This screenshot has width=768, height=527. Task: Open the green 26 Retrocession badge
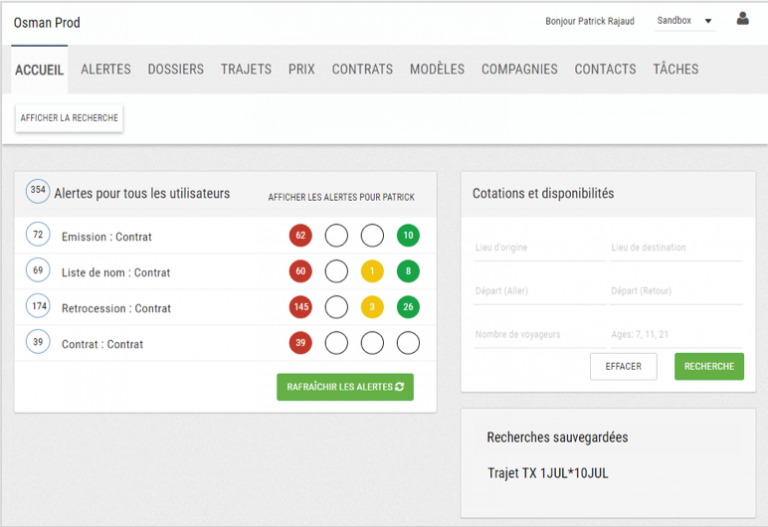[408, 307]
